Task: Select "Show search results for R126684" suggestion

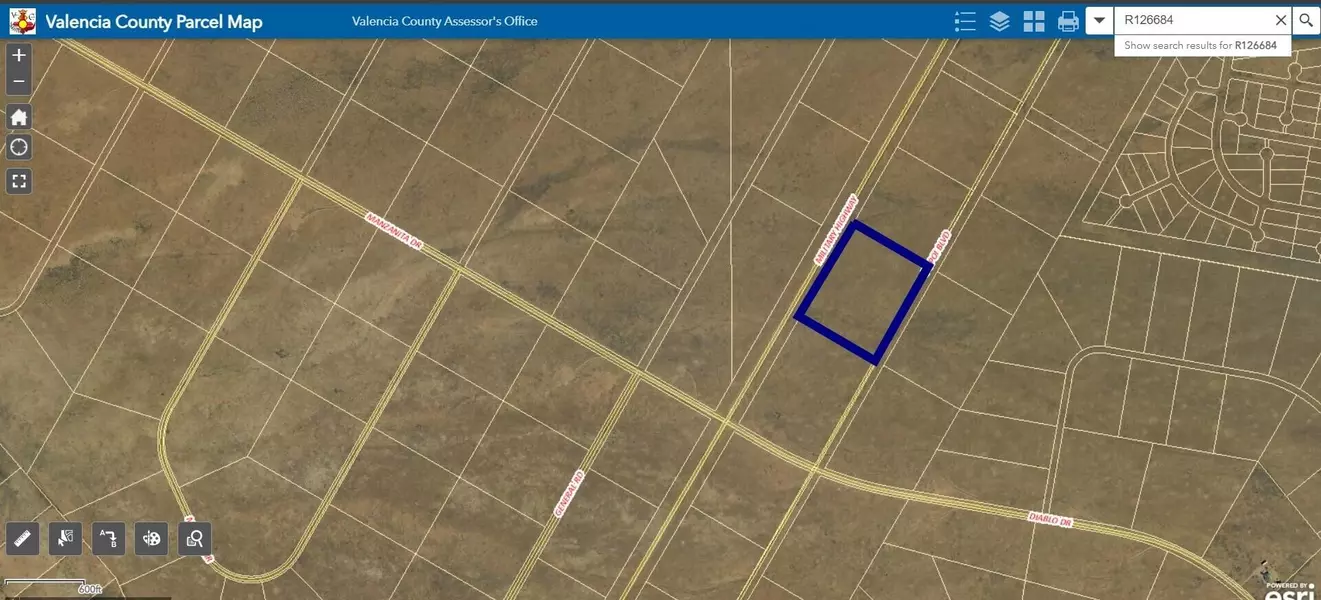Action: (1203, 46)
